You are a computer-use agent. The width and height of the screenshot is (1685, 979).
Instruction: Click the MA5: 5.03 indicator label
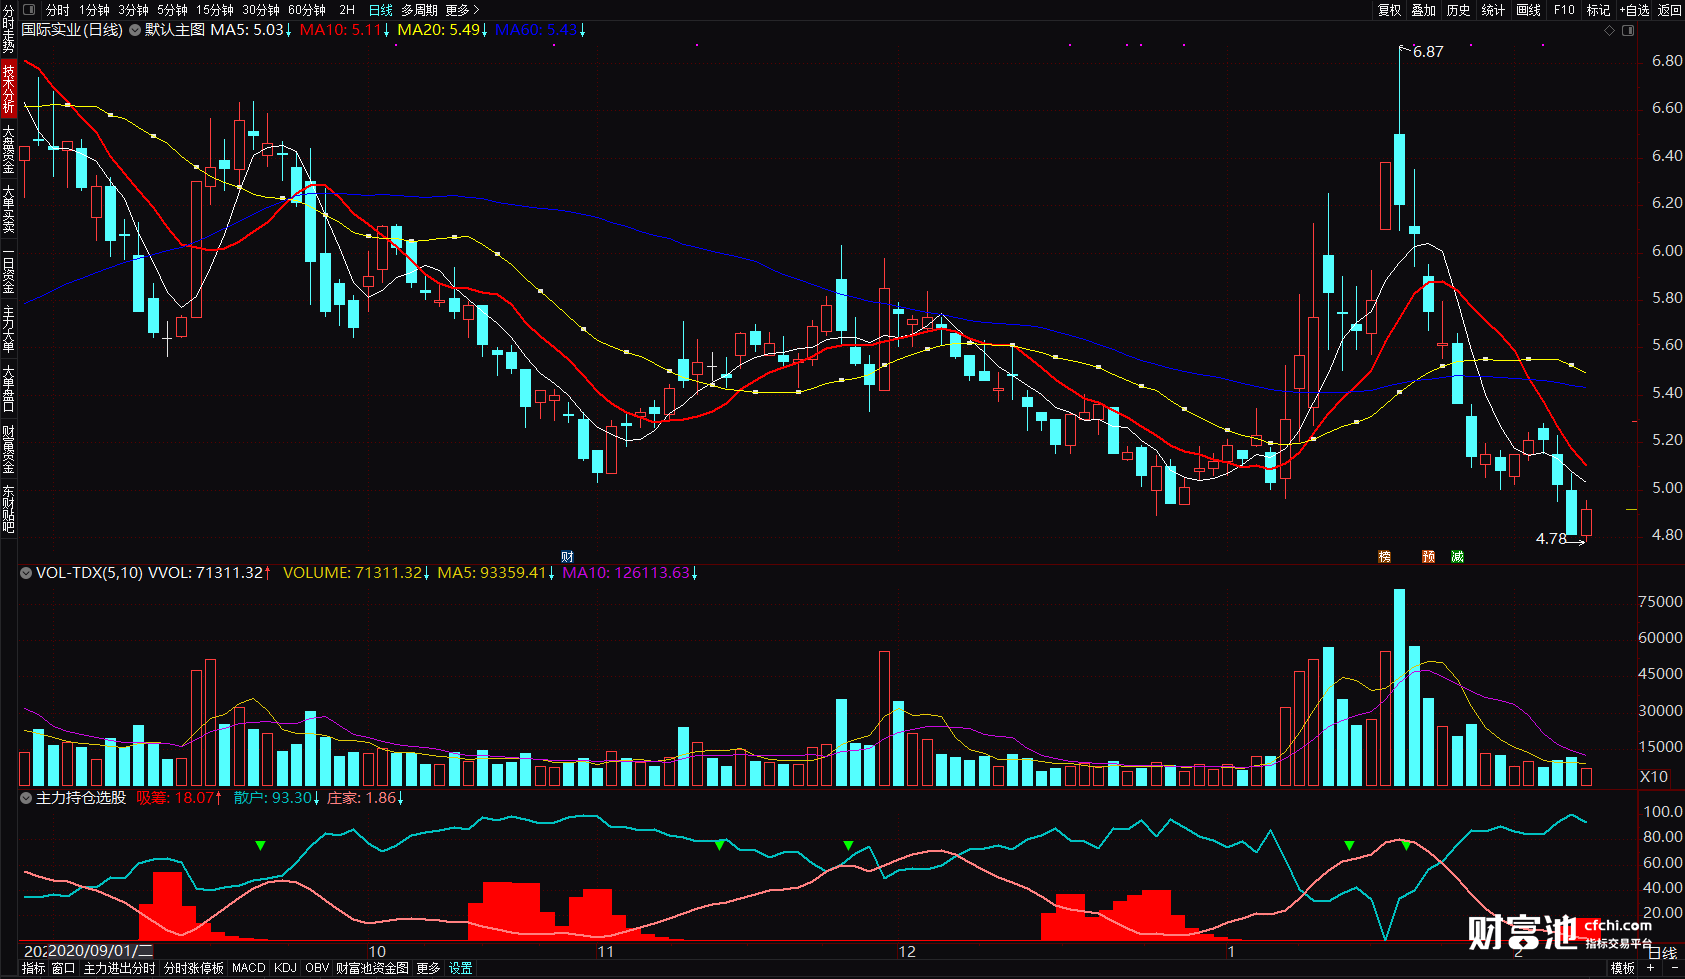[x=251, y=30]
